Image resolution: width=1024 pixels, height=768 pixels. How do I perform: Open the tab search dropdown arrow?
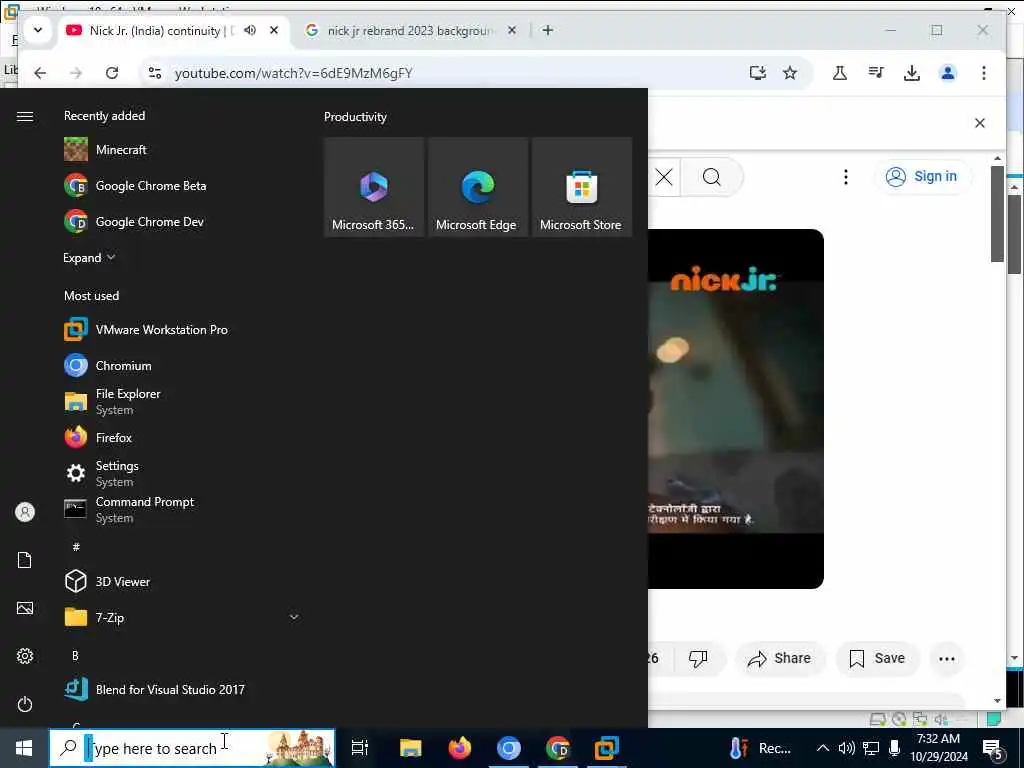[38, 30]
